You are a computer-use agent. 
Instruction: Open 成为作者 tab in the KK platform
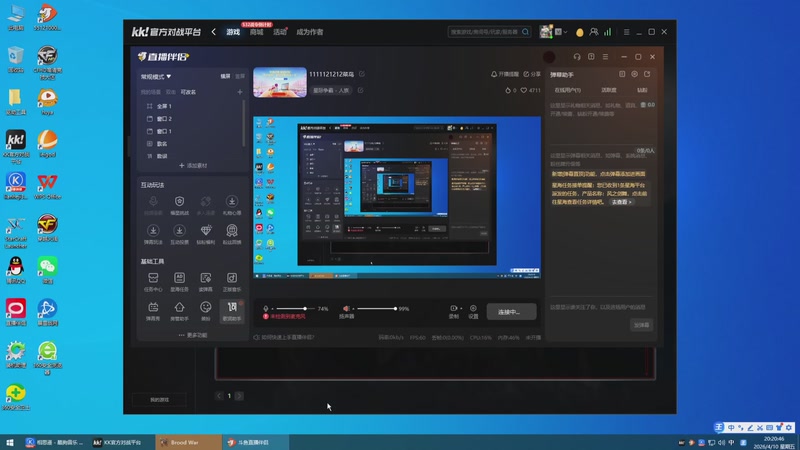tap(309, 32)
